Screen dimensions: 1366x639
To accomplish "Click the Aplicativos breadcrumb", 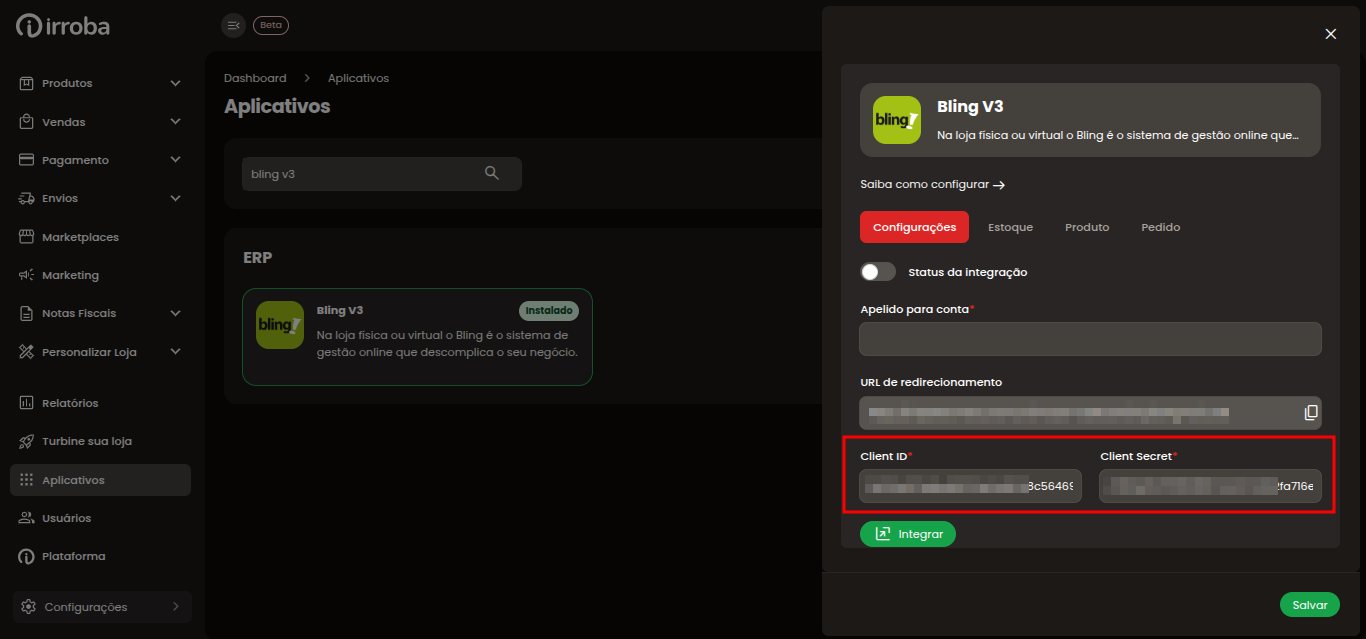I will click(358, 78).
